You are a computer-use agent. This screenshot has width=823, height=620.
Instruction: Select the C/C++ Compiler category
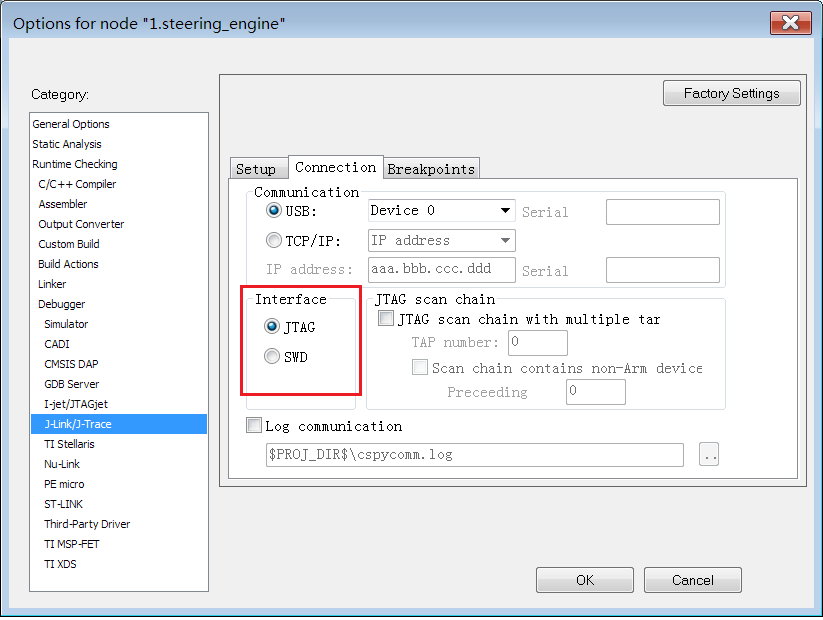(x=72, y=184)
